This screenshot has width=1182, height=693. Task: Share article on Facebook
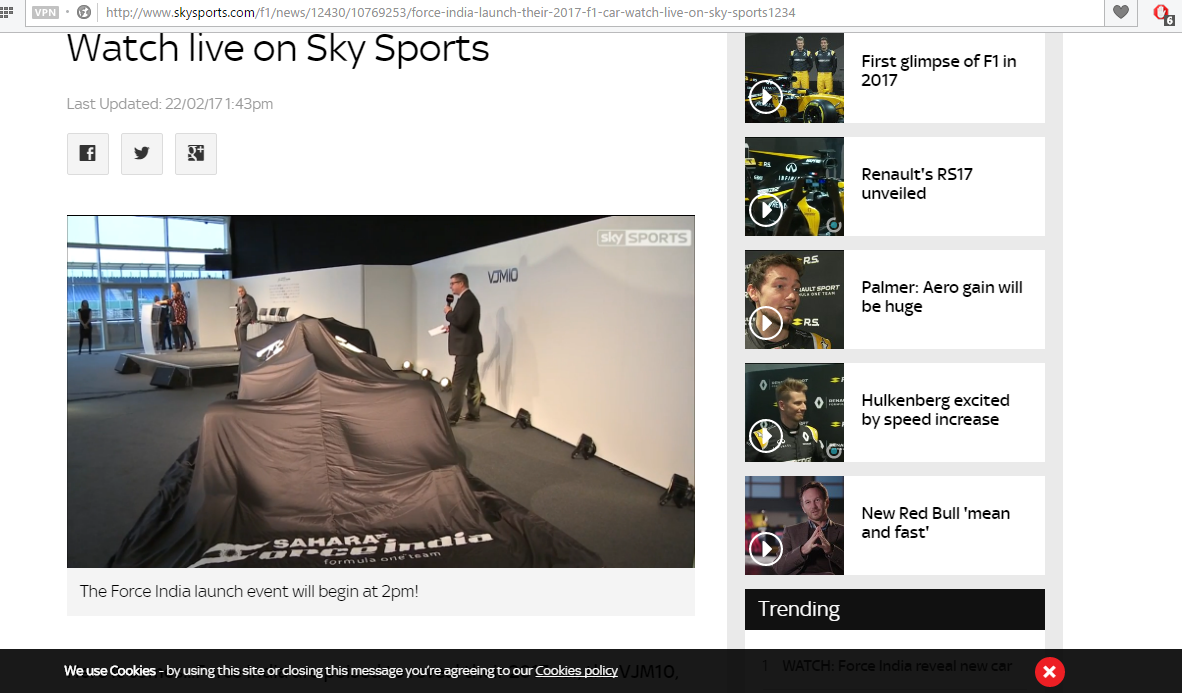87,154
